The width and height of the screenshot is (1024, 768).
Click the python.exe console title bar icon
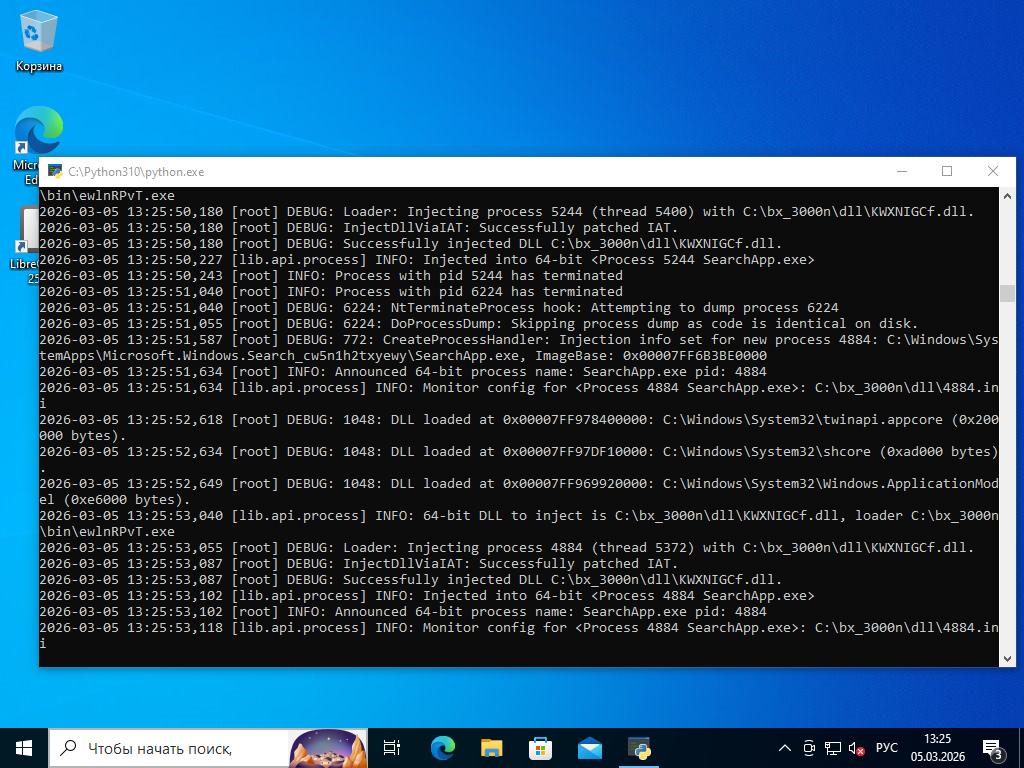click(x=55, y=171)
